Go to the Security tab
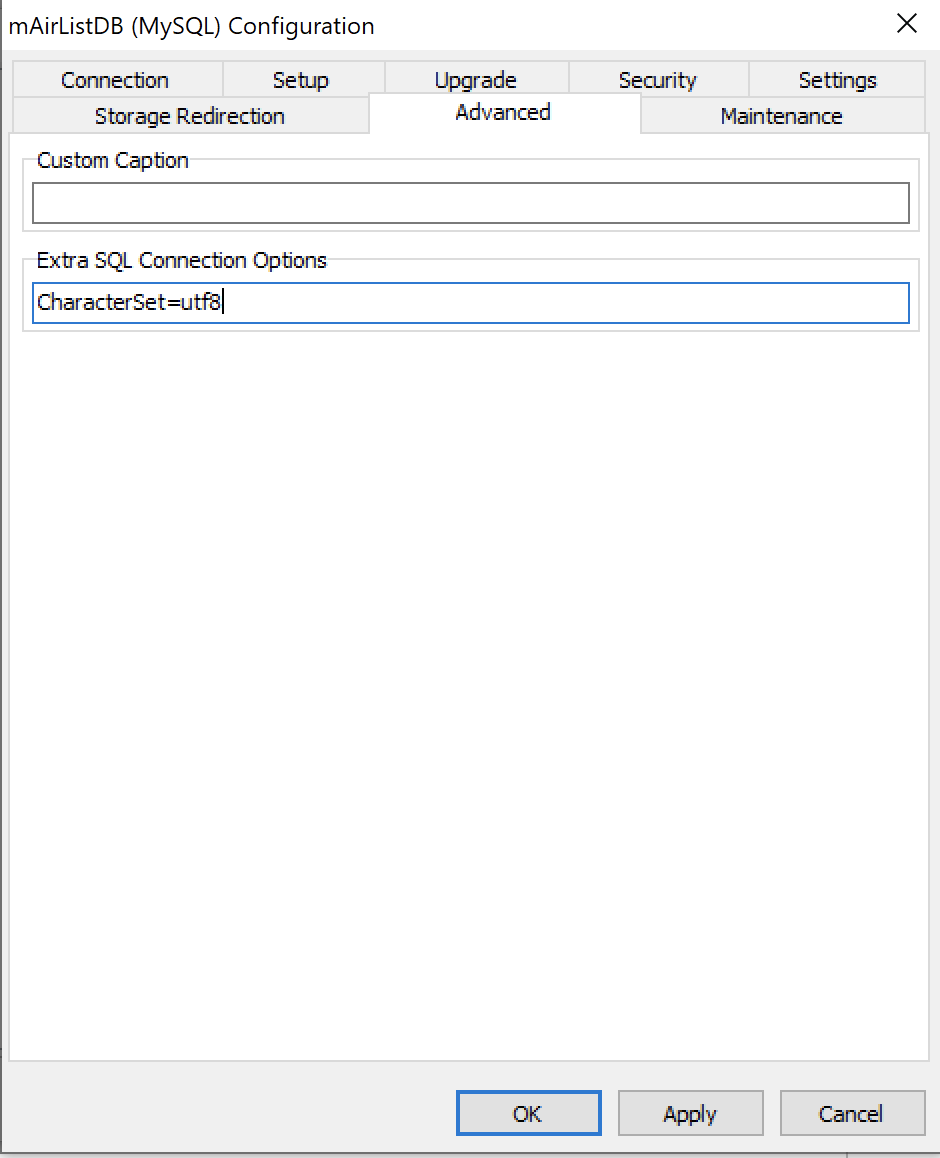This screenshot has height=1158, width=940. 657,80
